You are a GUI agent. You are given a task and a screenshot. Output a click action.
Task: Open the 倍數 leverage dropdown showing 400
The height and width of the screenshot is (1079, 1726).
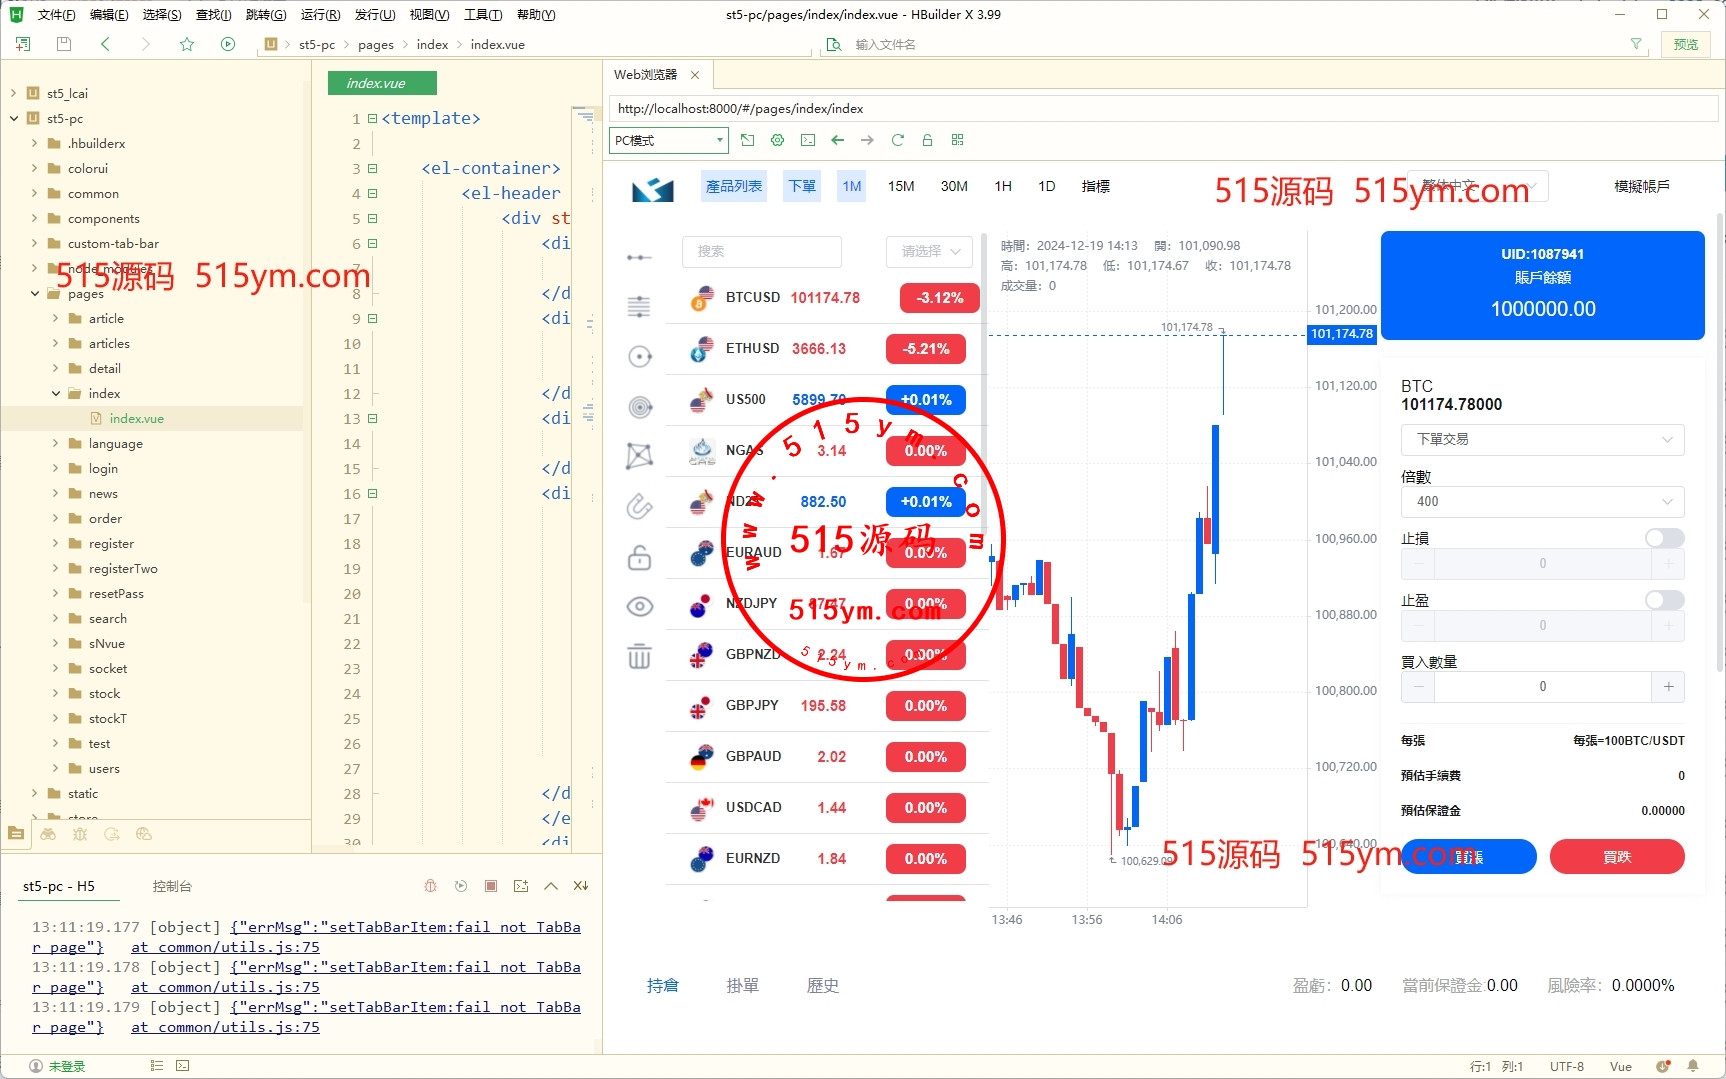[x=1542, y=502]
